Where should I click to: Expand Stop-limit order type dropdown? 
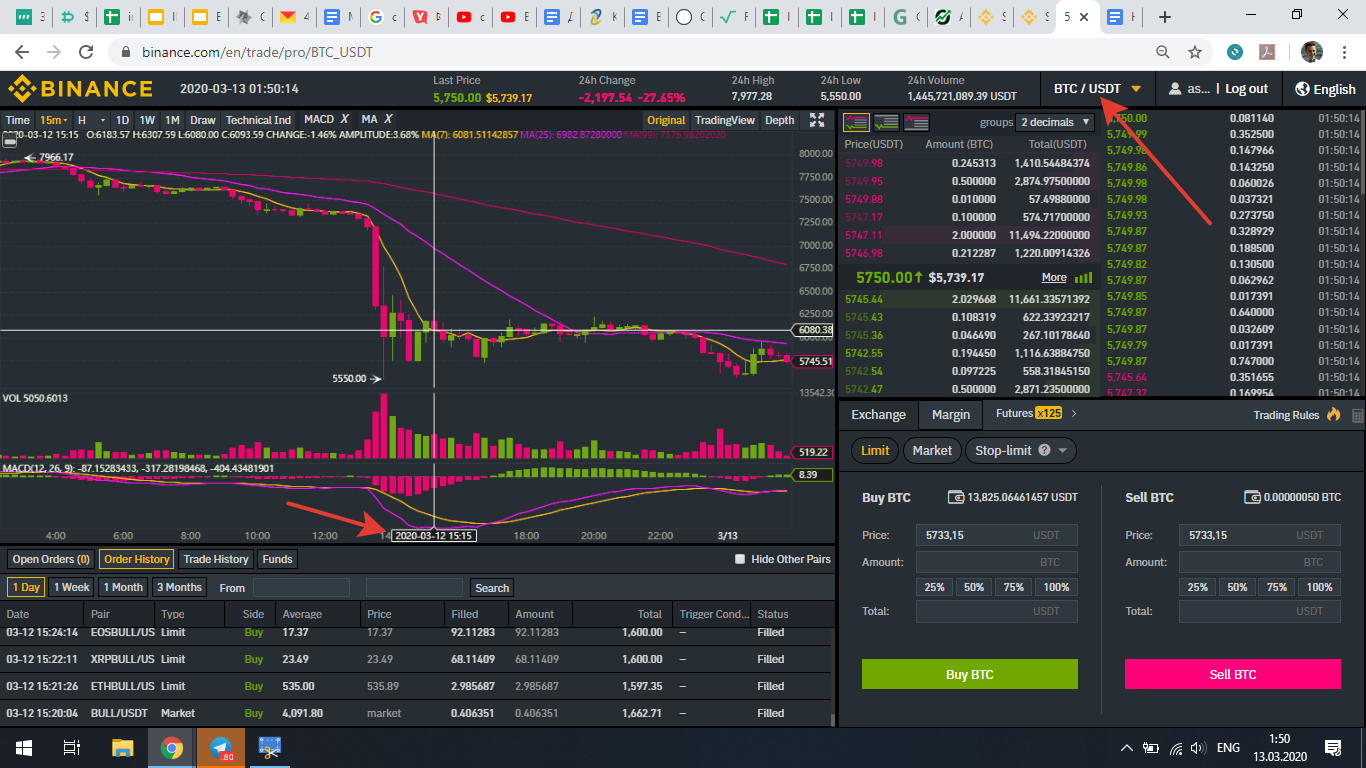[1062, 451]
